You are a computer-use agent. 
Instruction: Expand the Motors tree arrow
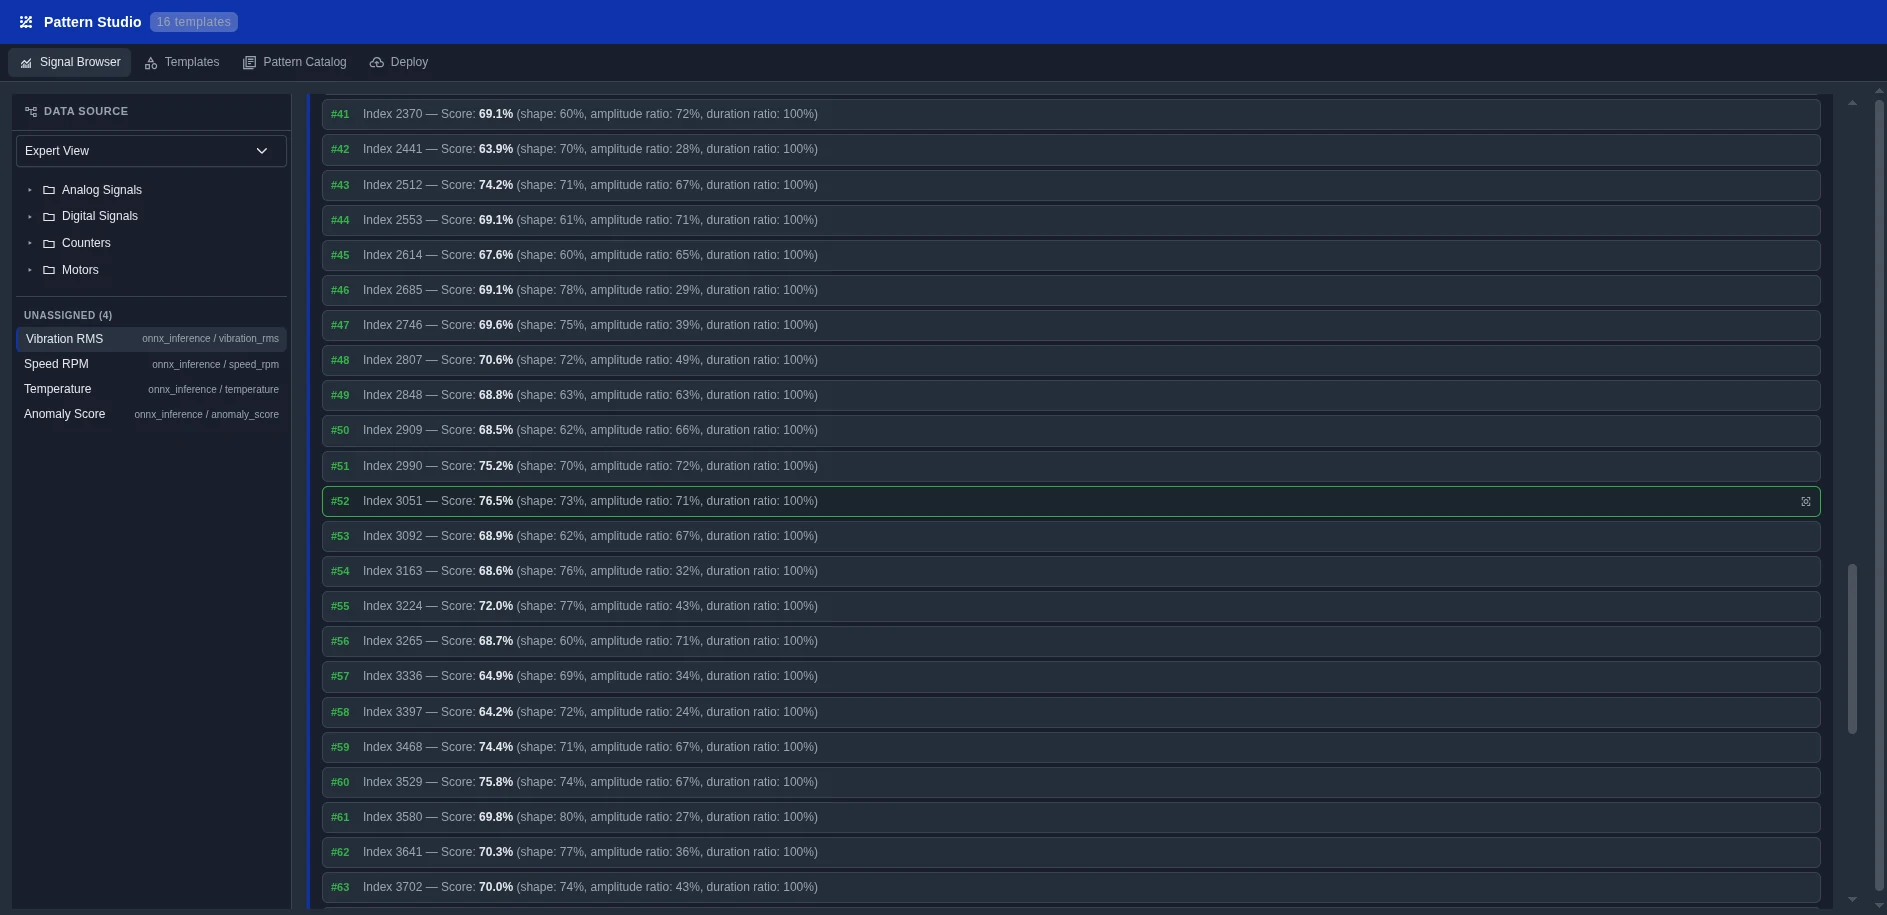pyautogui.click(x=30, y=270)
